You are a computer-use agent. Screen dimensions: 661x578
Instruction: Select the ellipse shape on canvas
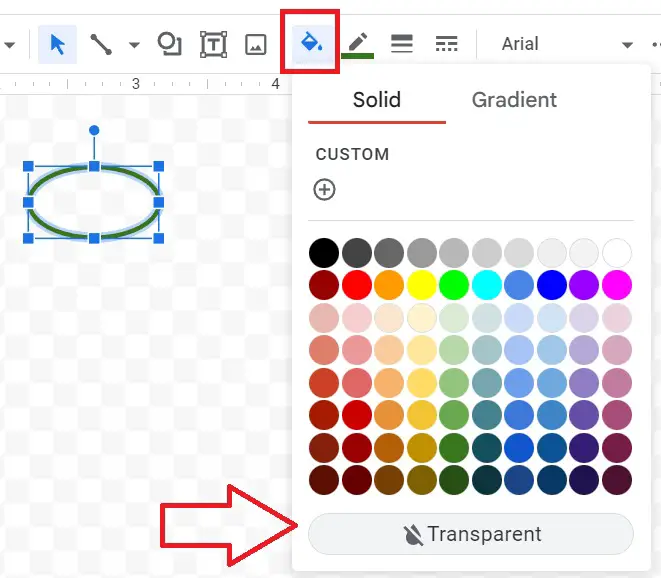click(x=94, y=202)
